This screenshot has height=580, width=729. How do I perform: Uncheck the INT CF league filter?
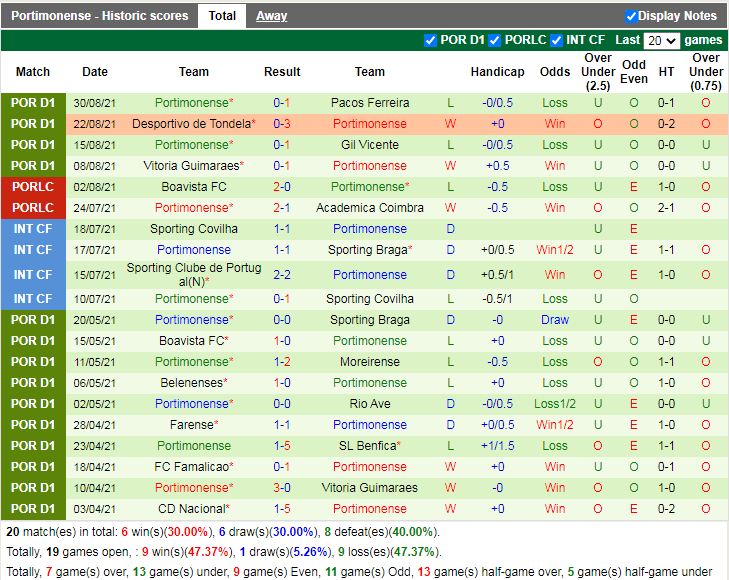point(556,40)
